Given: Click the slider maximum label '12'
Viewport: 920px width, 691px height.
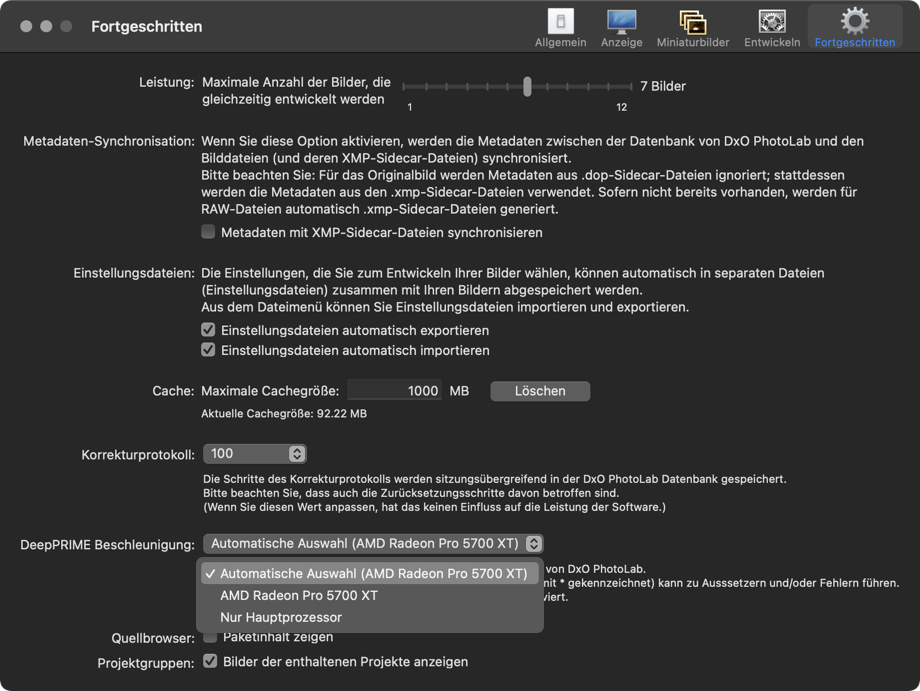Looking at the screenshot, I should tap(621, 107).
